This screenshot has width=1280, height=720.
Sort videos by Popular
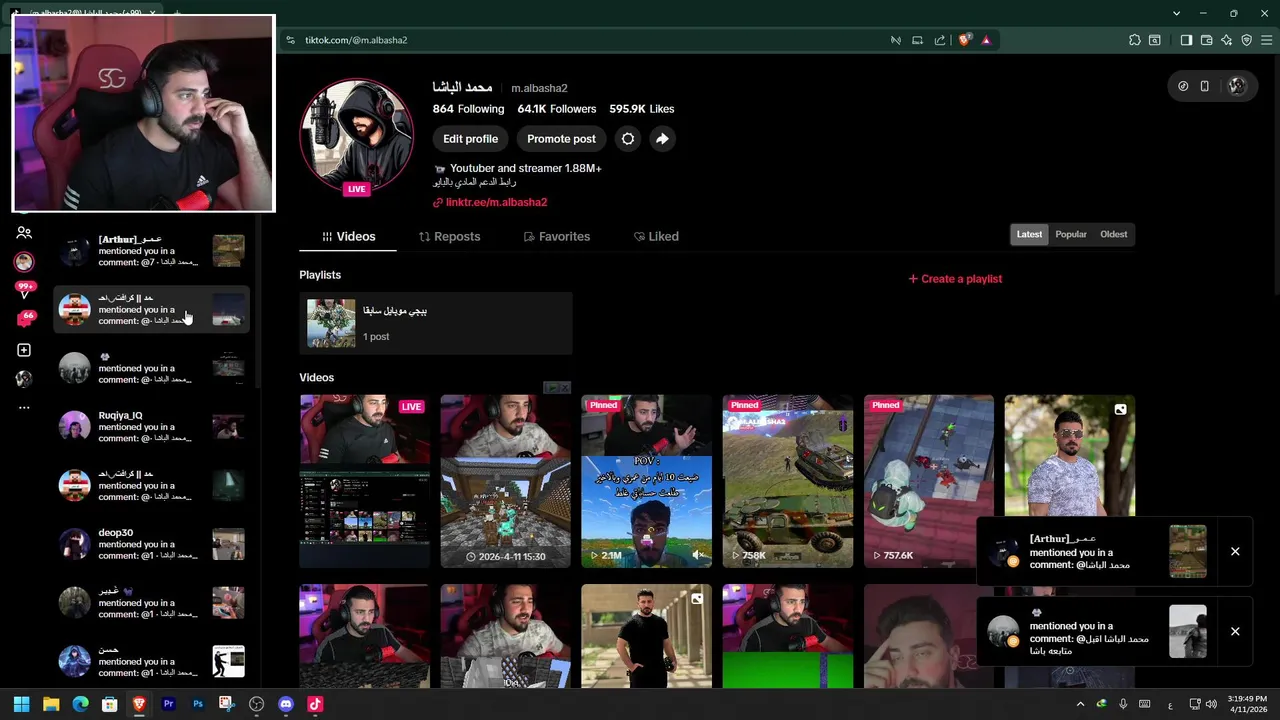1071,234
